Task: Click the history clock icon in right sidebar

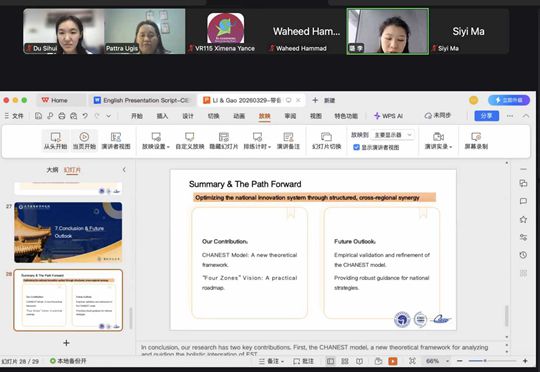Action: pyautogui.click(x=523, y=255)
